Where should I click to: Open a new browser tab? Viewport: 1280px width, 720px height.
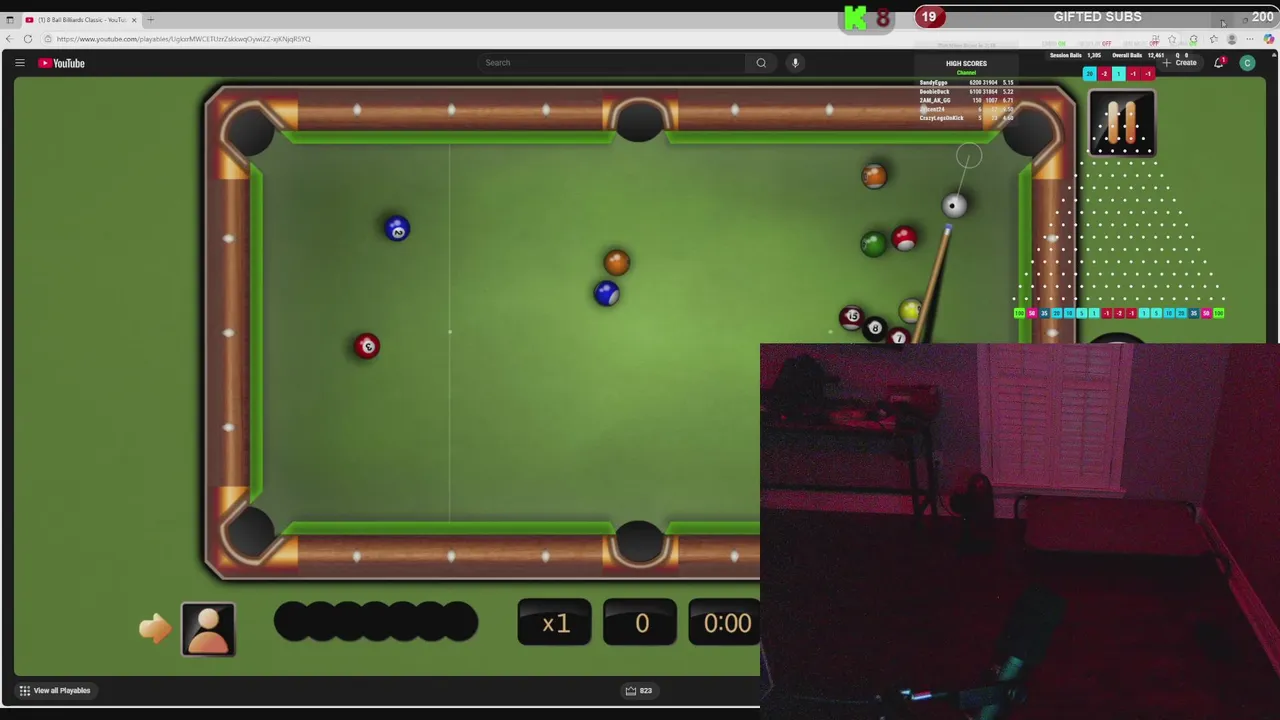tap(151, 20)
